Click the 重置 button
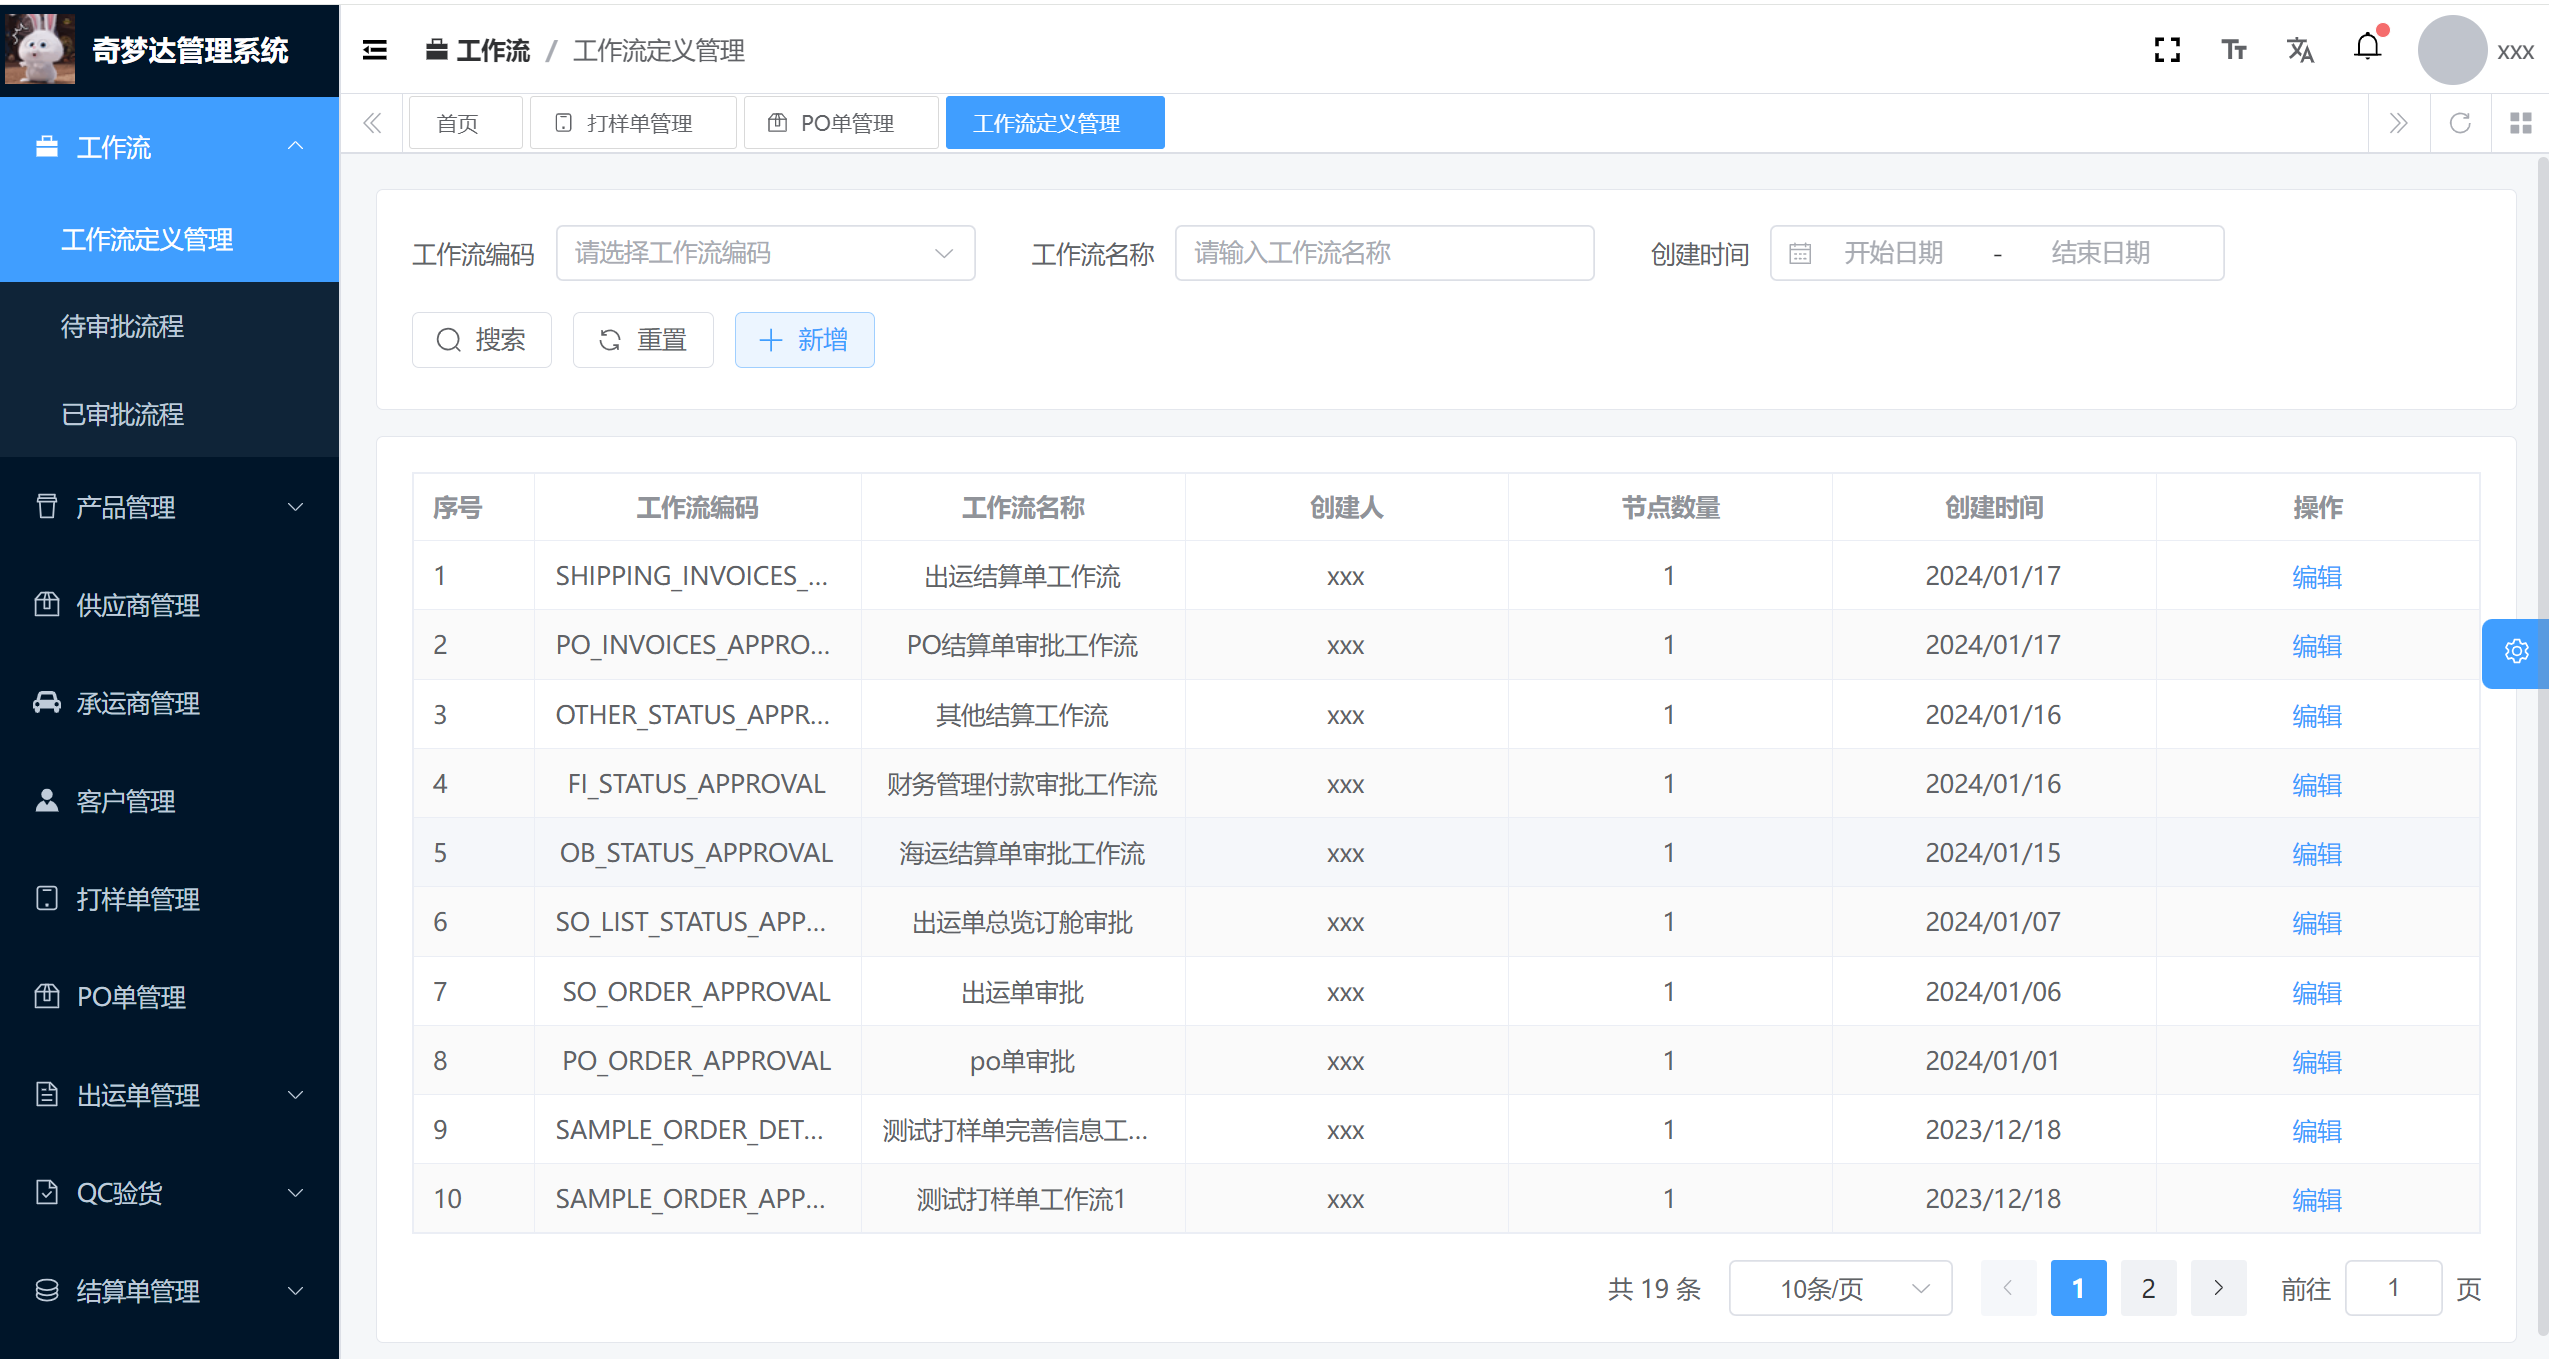Image resolution: width=2549 pixels, height=1359 pixels. click(643, 340)
